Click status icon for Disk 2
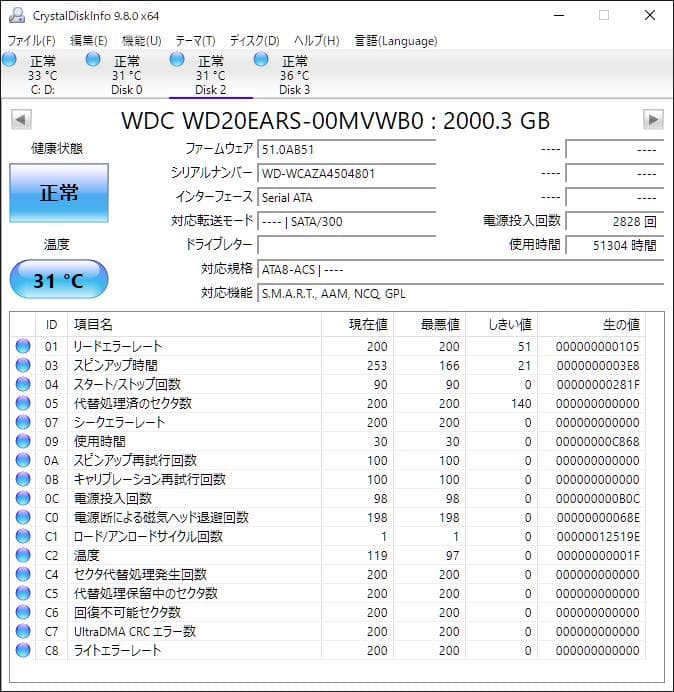Screen dimensions: 674x692 177,60
